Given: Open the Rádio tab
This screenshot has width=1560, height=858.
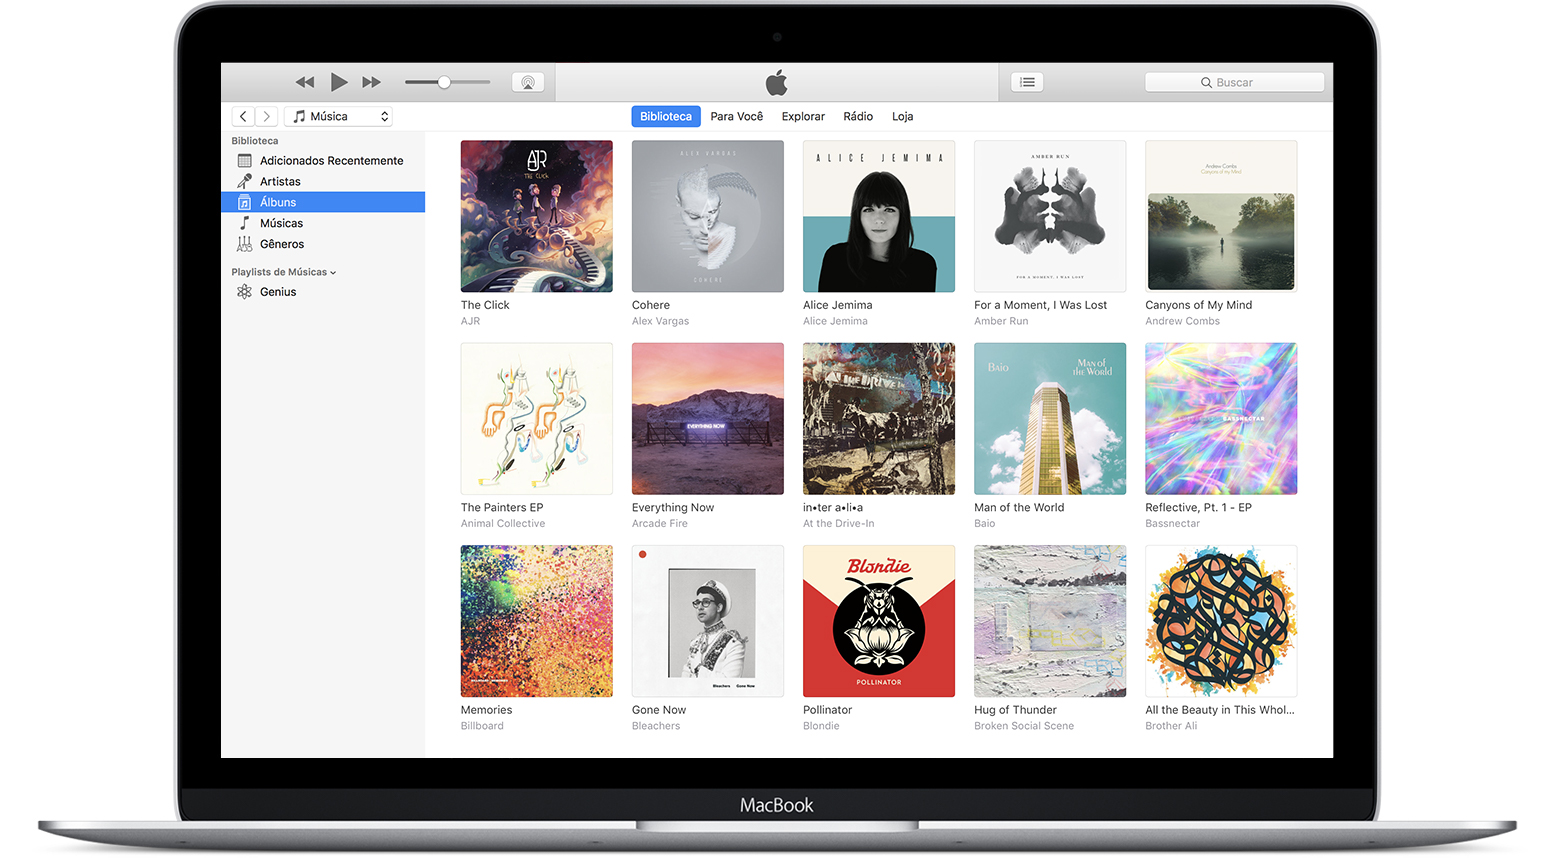Looking at the screenshot, I should 858,117.
